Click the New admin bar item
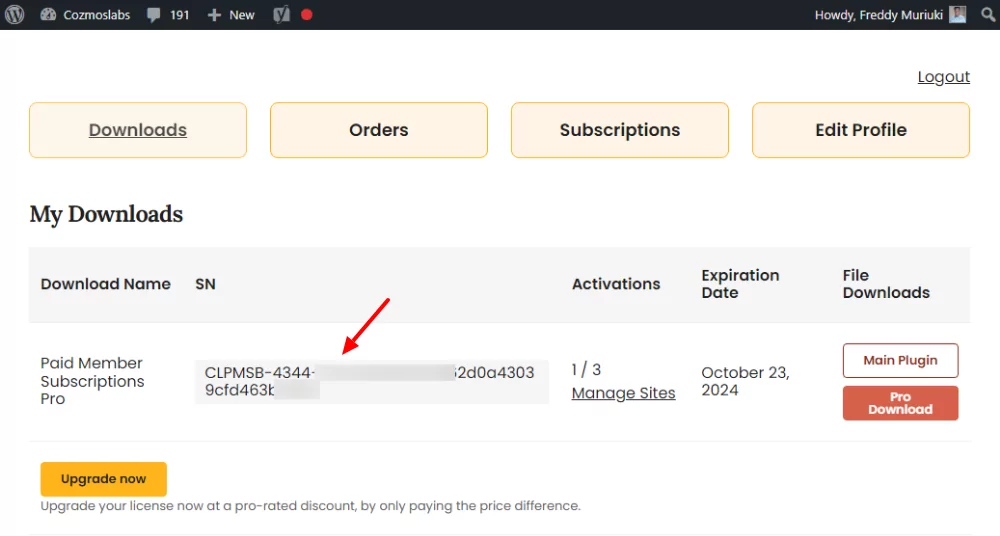1000x536 pixels. tap(242, 15)
